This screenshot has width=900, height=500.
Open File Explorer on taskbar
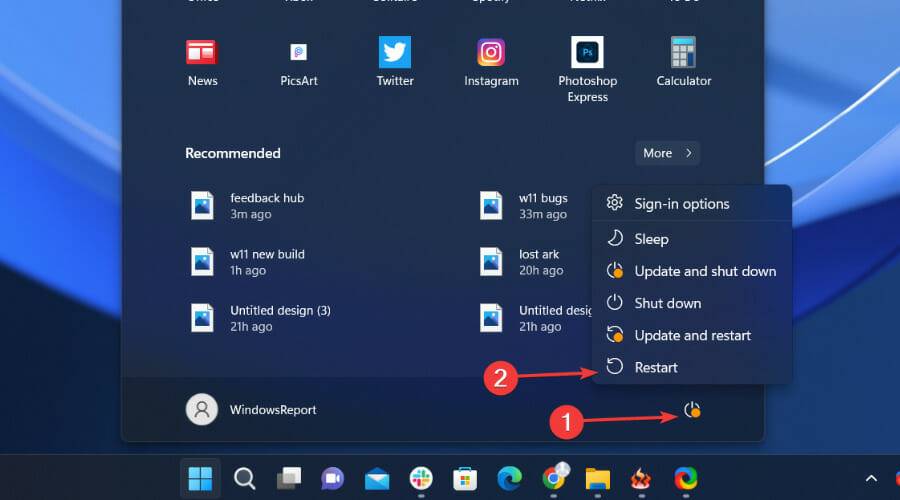598,478
